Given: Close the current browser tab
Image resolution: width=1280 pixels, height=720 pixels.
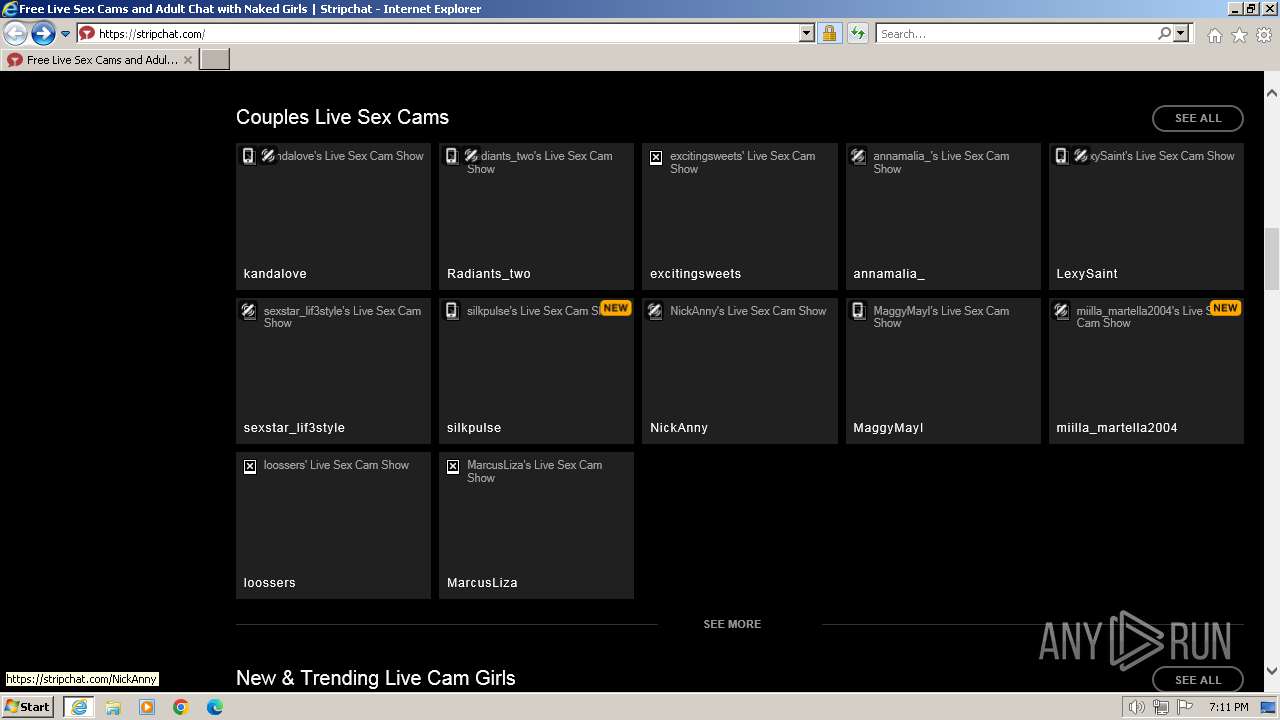Looking at the screenshot, I should tap(188, 60).
